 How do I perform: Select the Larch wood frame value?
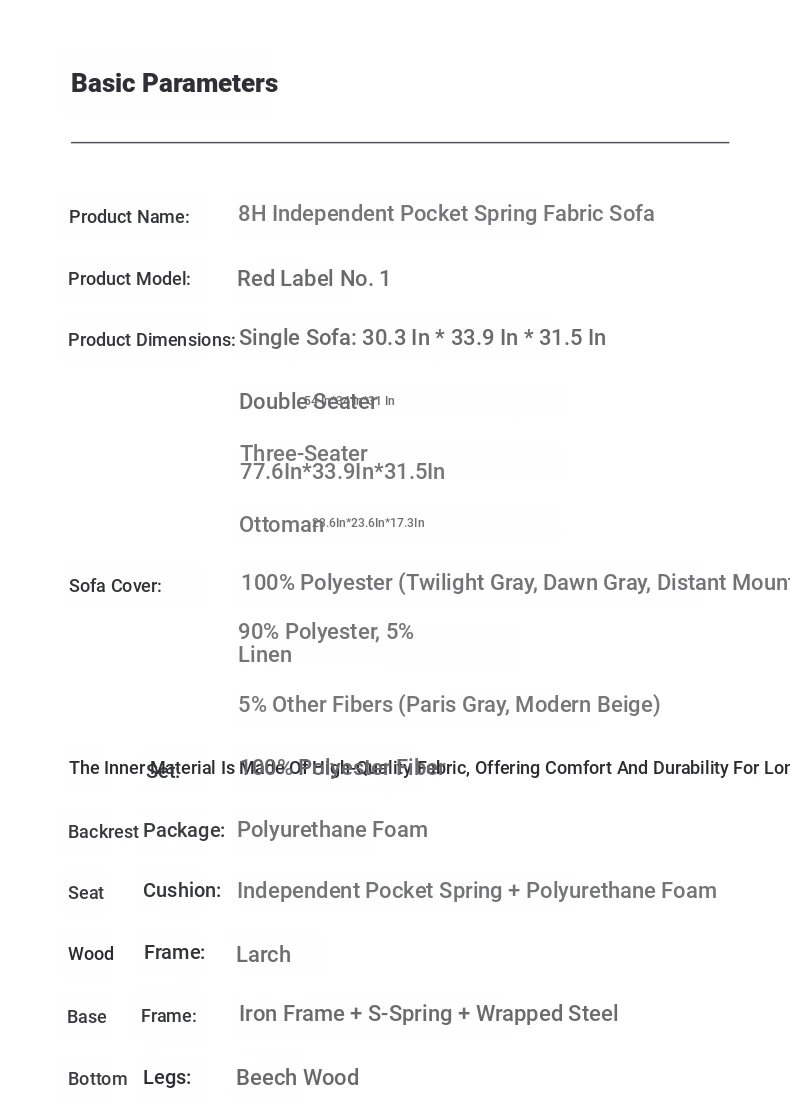(x=264, y=955)
